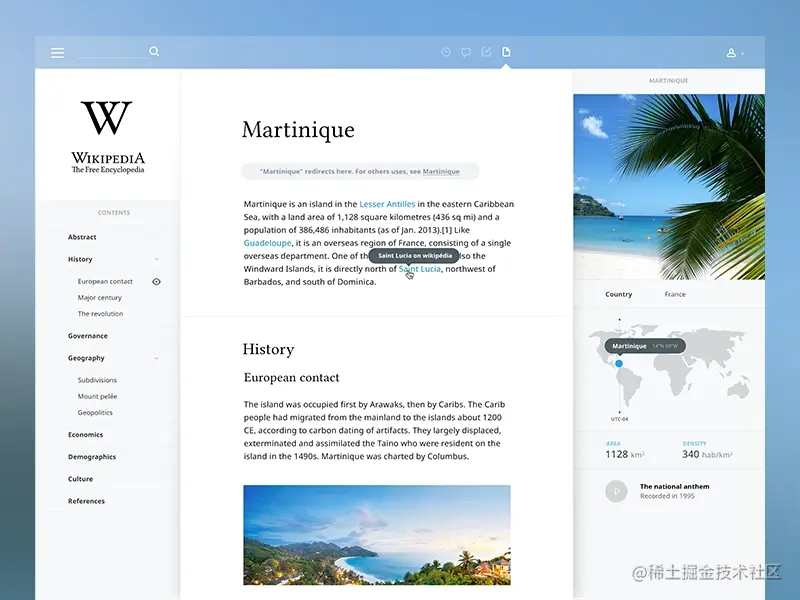800x600 pixels.
Task: Click the search magnifier icon
Action: coord(154,50)
